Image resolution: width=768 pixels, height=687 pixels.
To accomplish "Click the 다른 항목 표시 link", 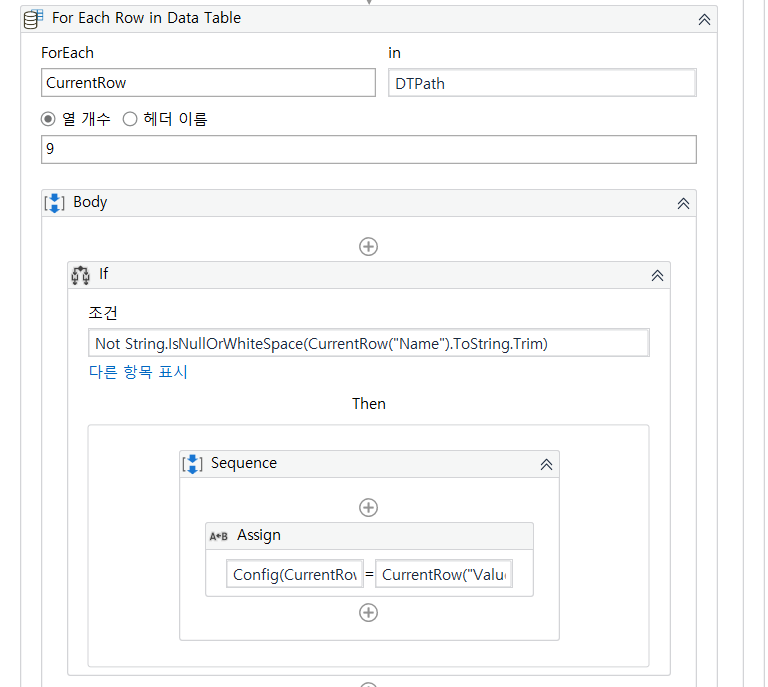I will [138, 372].
